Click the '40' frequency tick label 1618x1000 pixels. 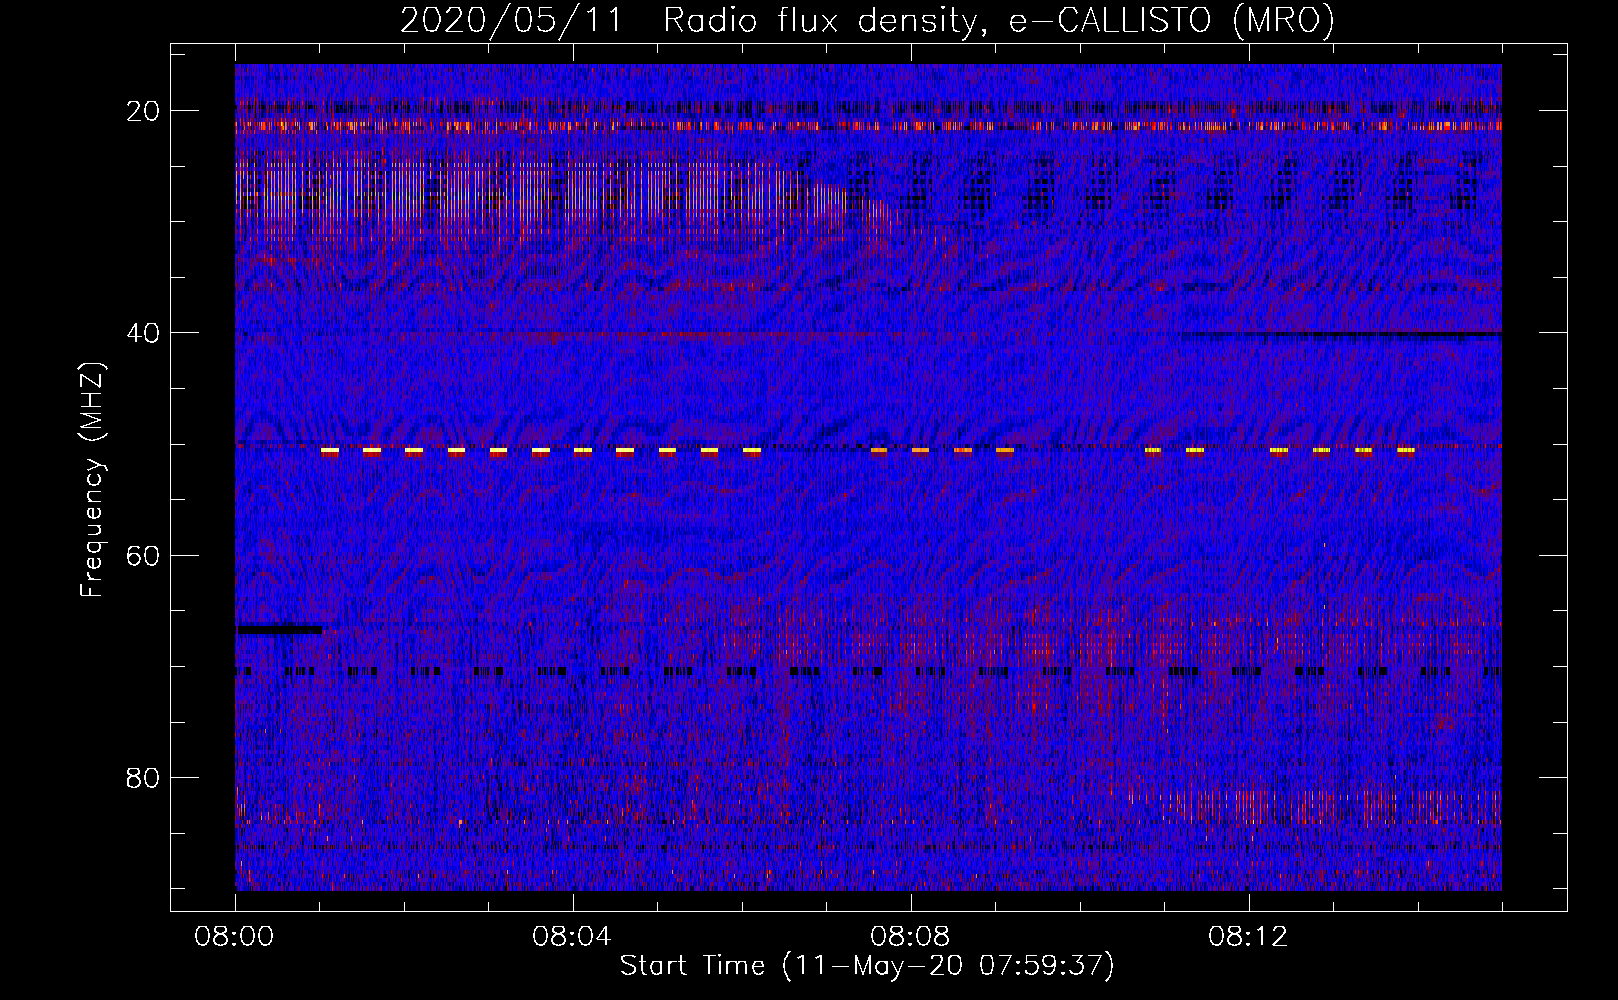(x=144, y=333)
